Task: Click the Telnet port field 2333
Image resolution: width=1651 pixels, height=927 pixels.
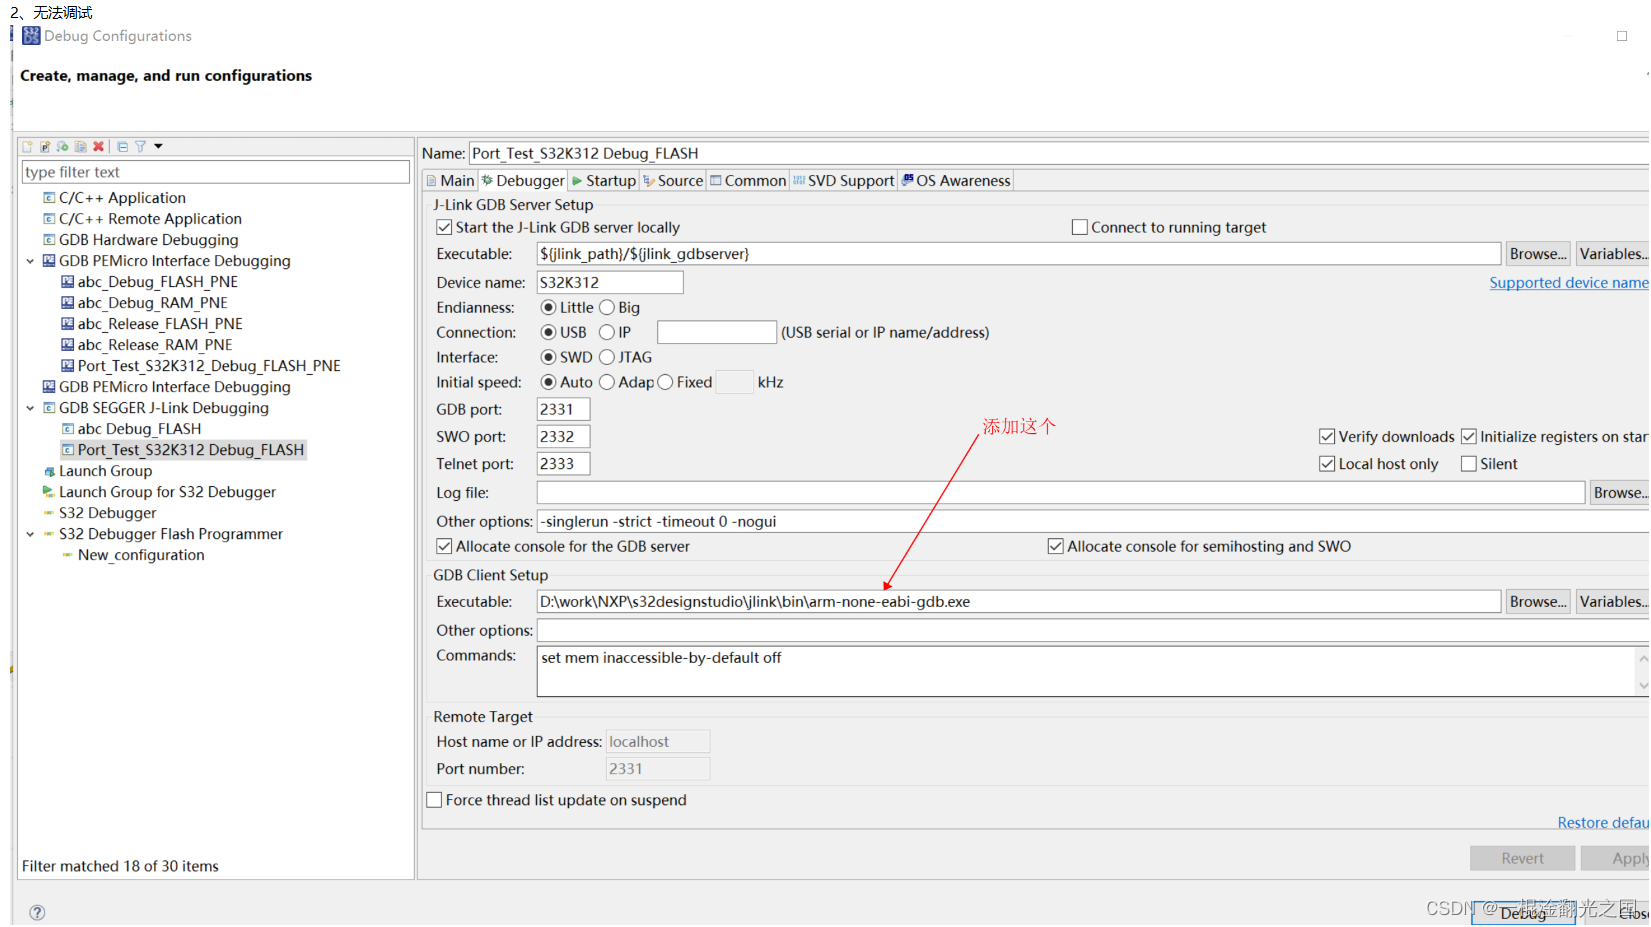Action: (x=563, y=464)
